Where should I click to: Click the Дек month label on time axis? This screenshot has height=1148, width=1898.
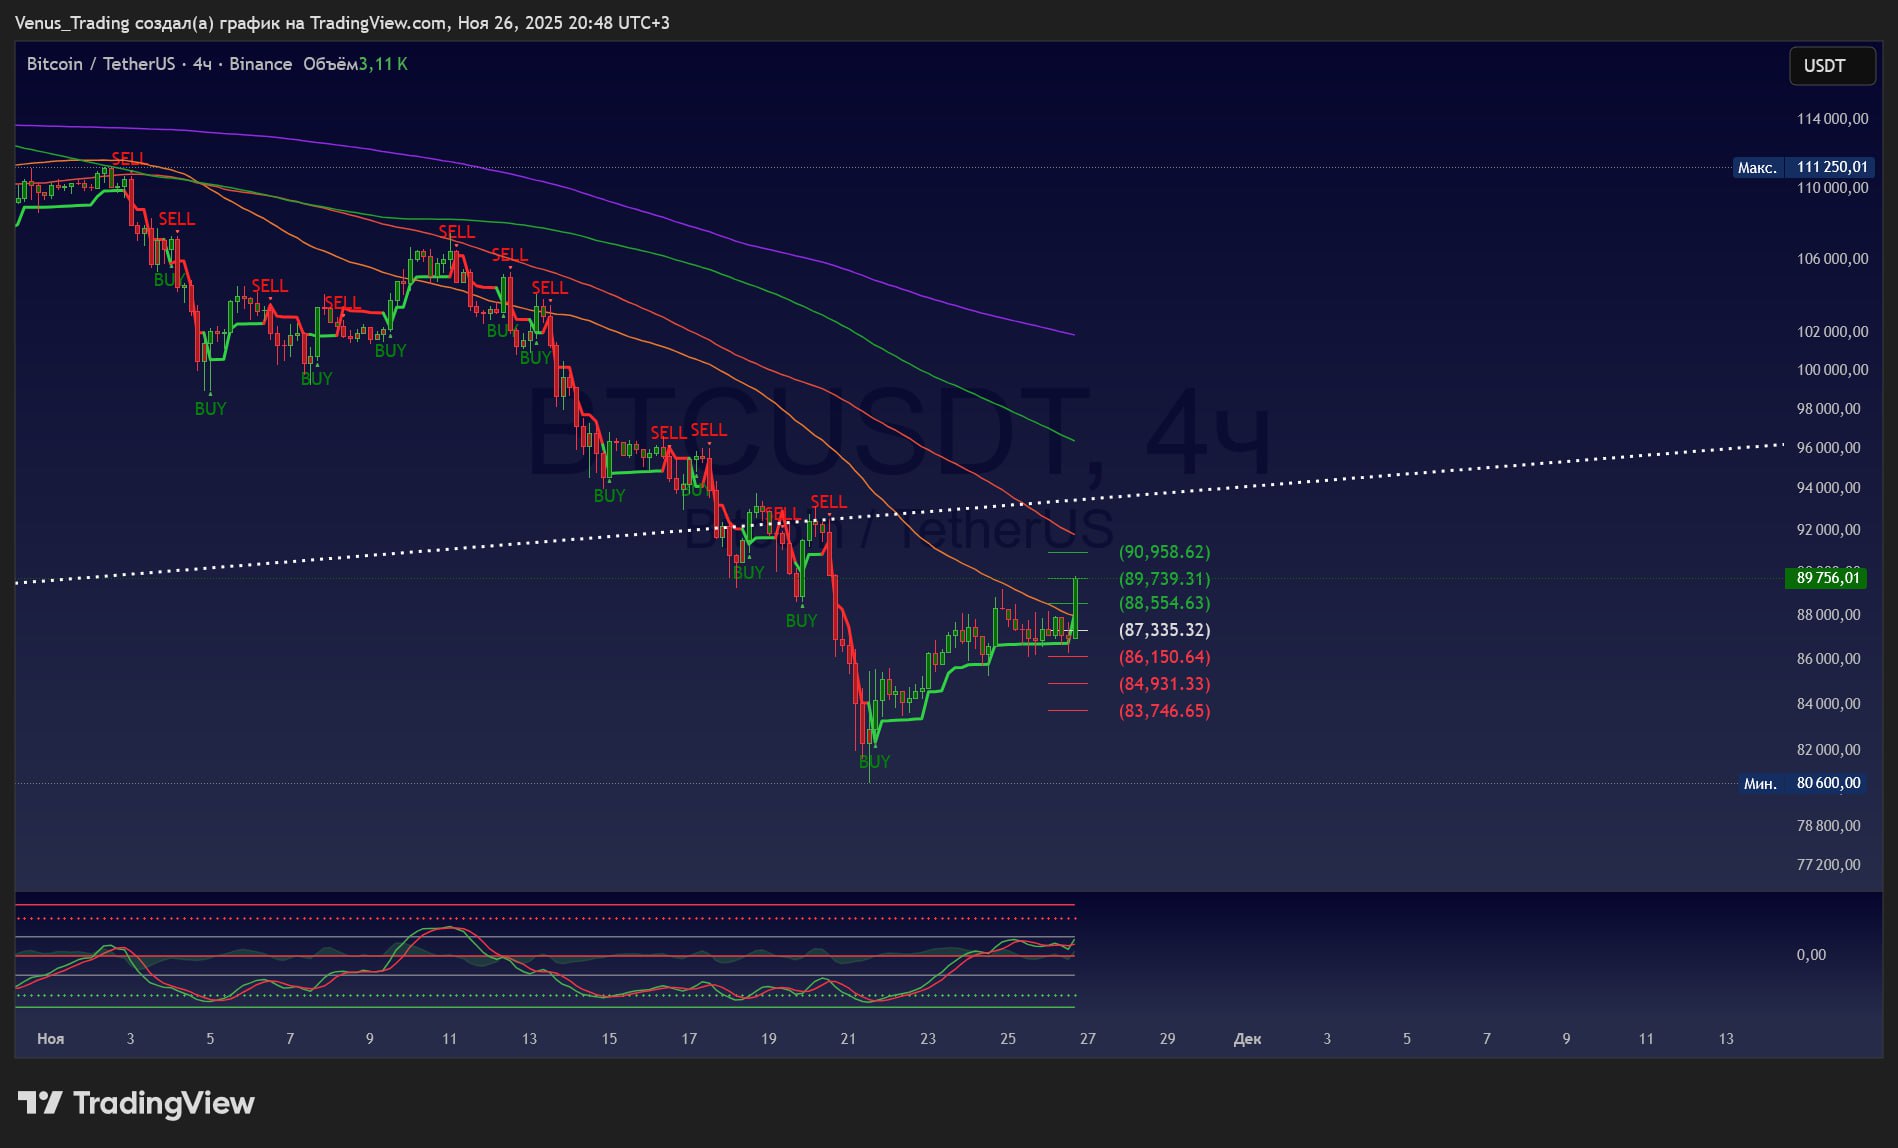pyautogui.click(x=1247, y=1039)
